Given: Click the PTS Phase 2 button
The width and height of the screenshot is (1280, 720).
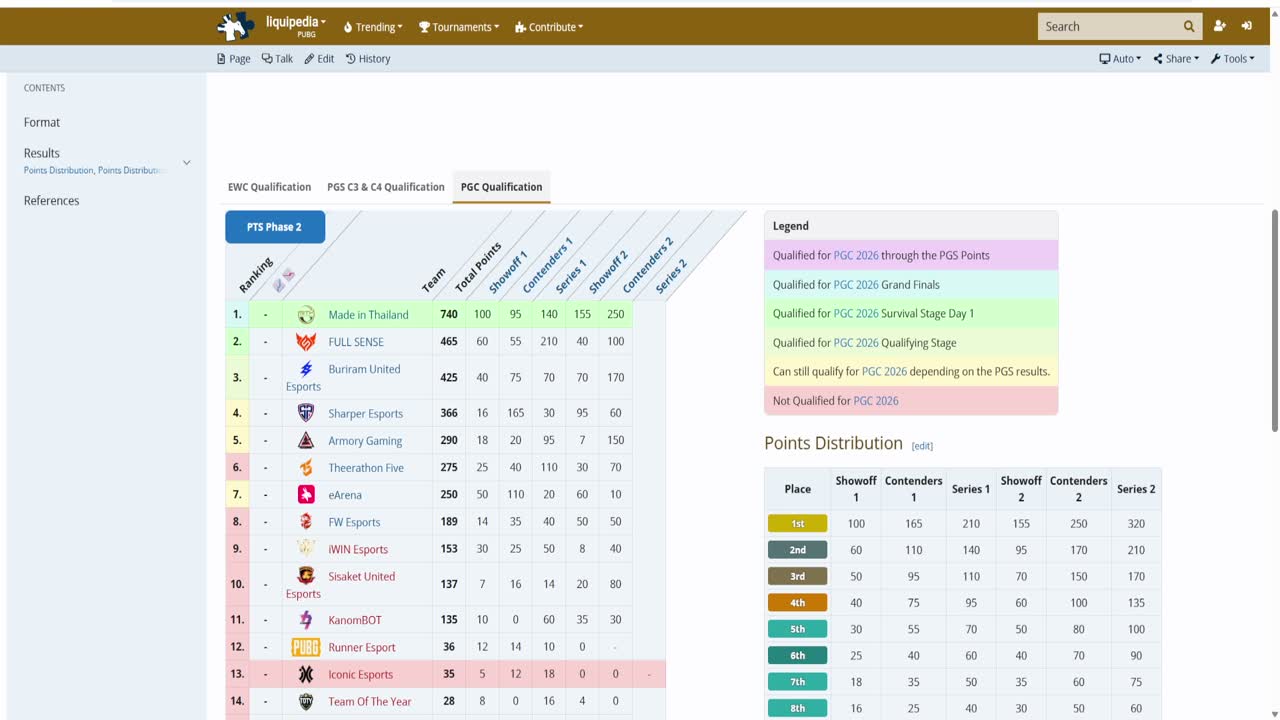Looking at the screenshot, I should 275,227.
